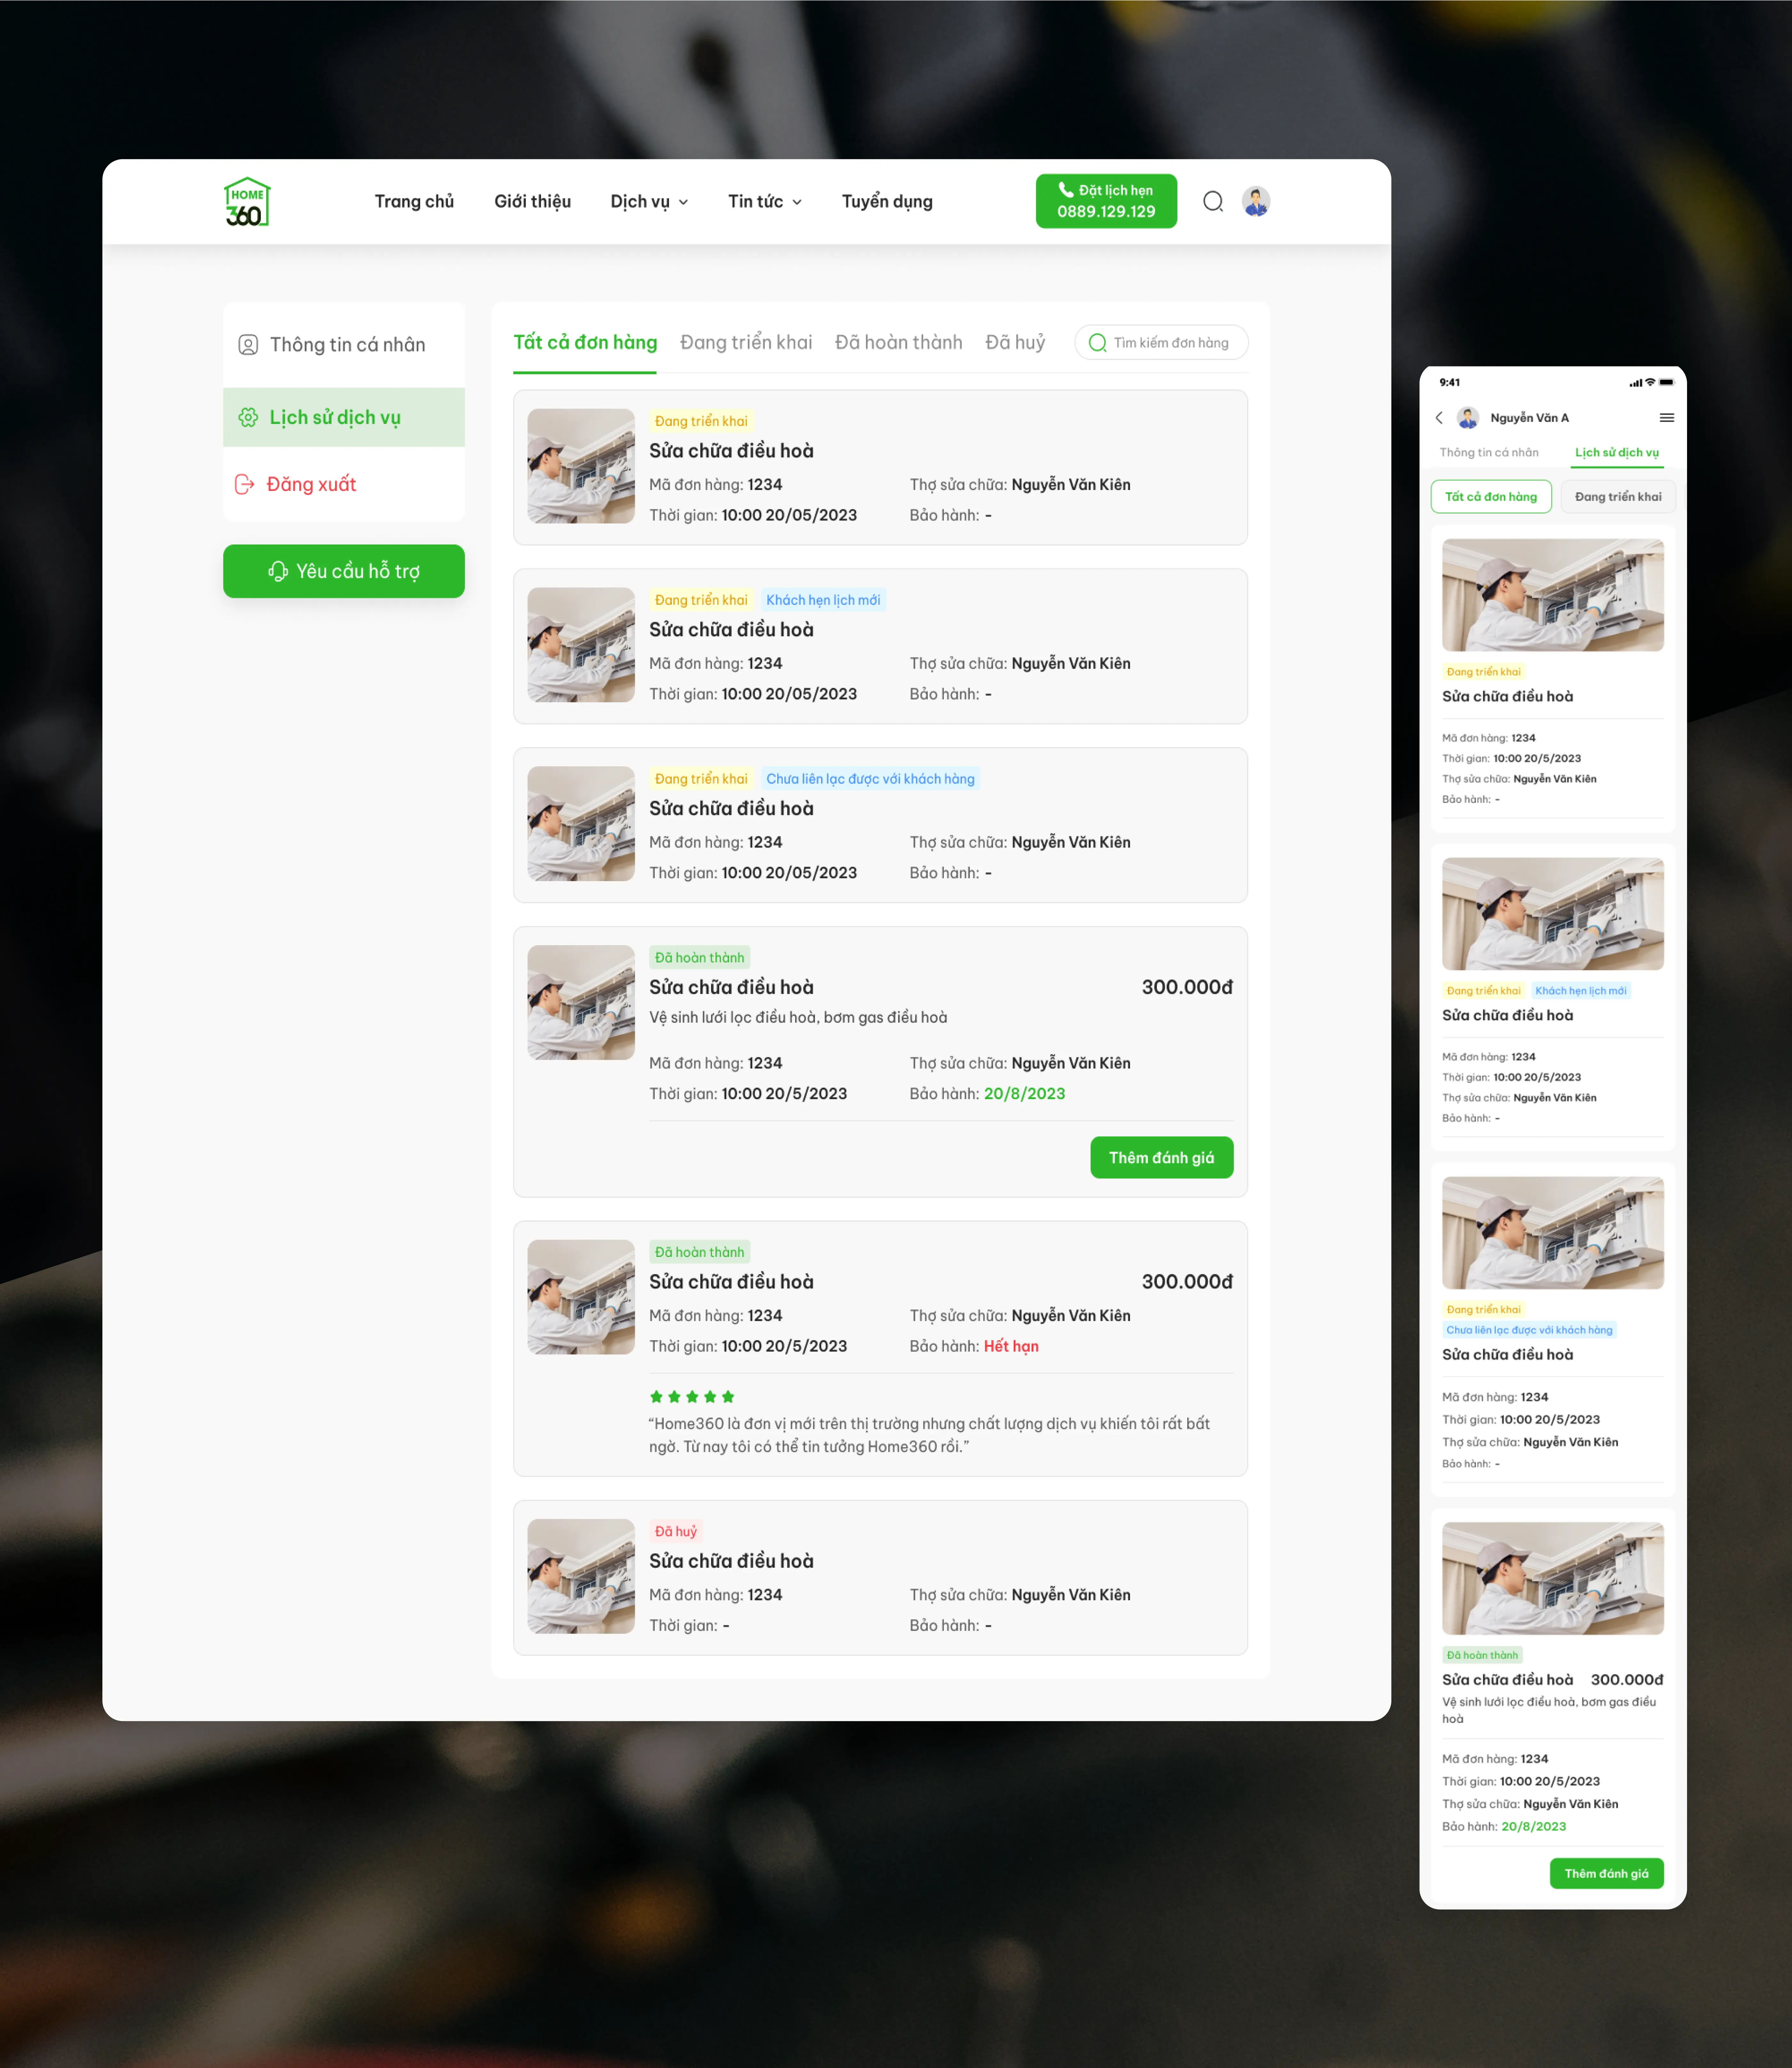The image size is (1792, 2068).
Task: Click the Đăng xuất logout icon
Action: [244, 484]
